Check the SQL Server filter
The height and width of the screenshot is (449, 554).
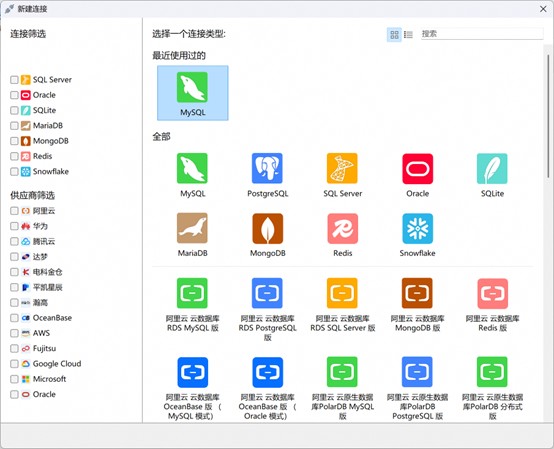(14, 80)
